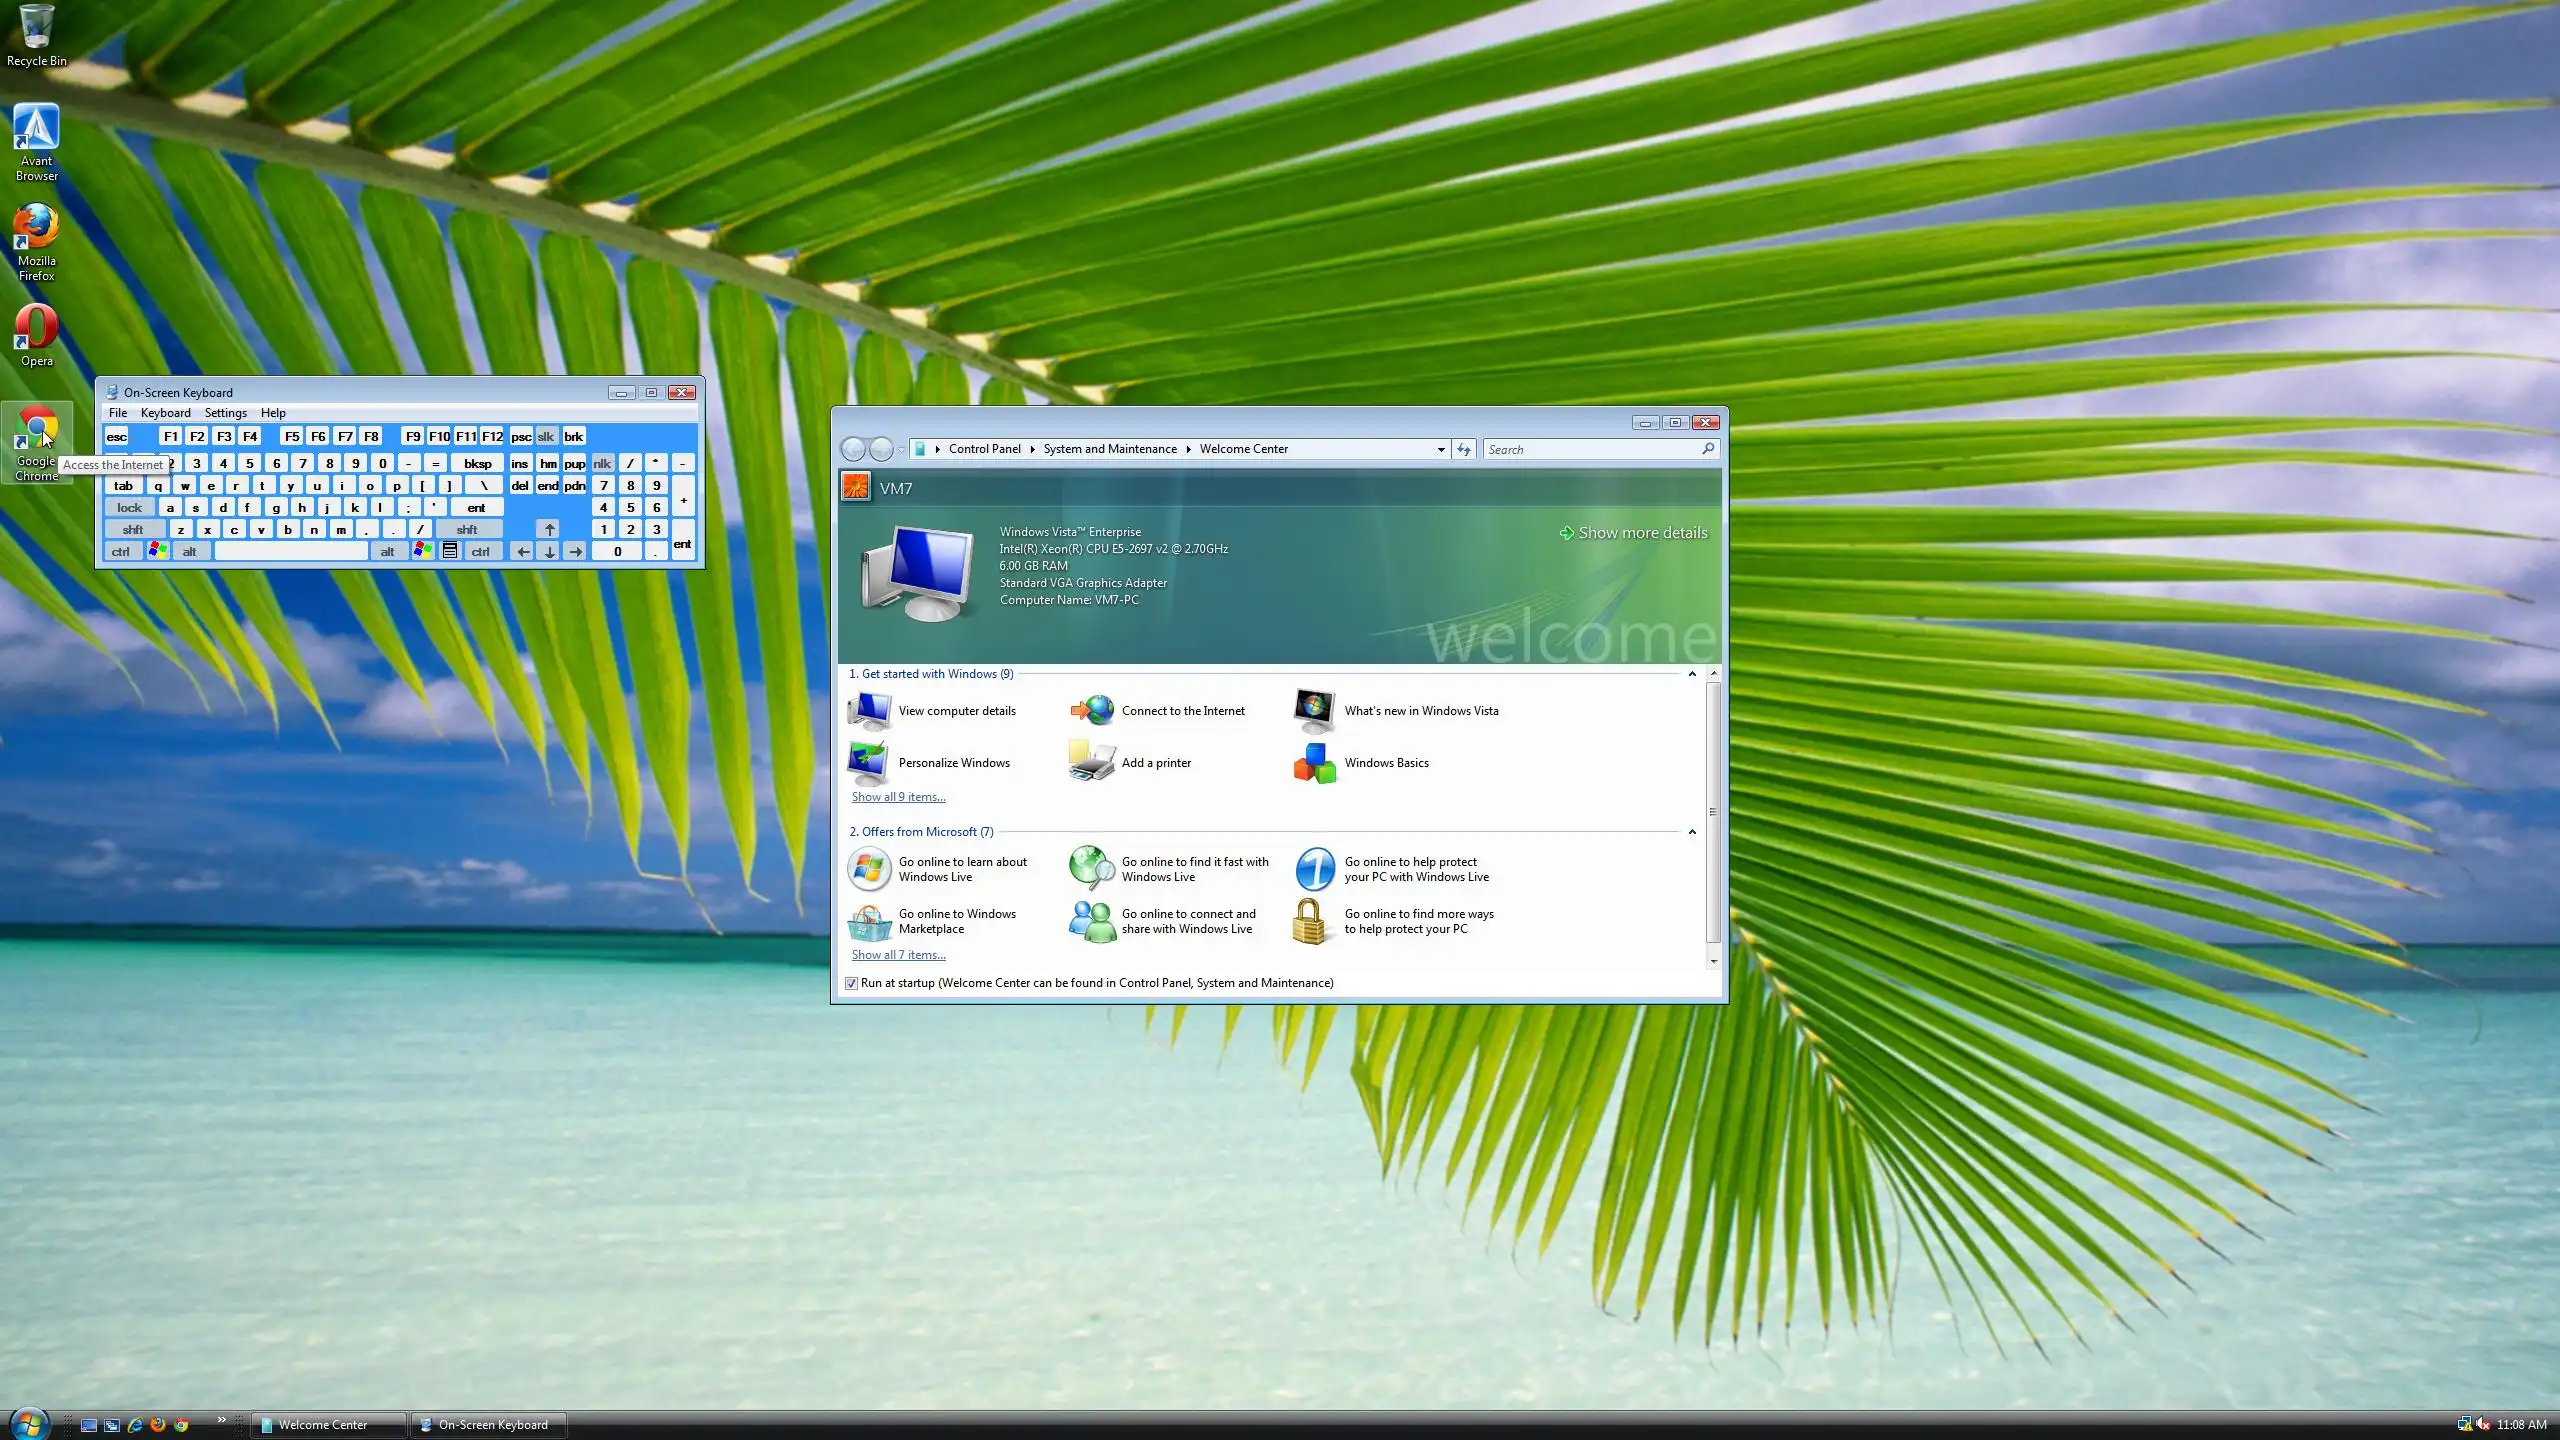Click the Personalize Windows icon
Image resolution: width=2560 pixels, height=1440 pixels.
(868, 763)
